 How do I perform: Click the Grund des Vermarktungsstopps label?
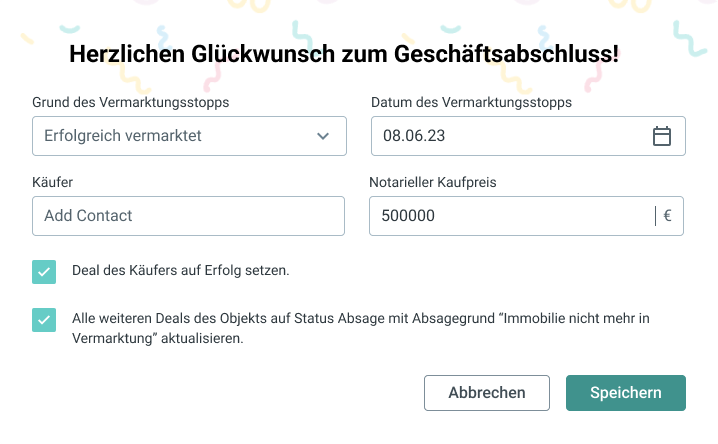pyautogui.click(x=131, y=102)
